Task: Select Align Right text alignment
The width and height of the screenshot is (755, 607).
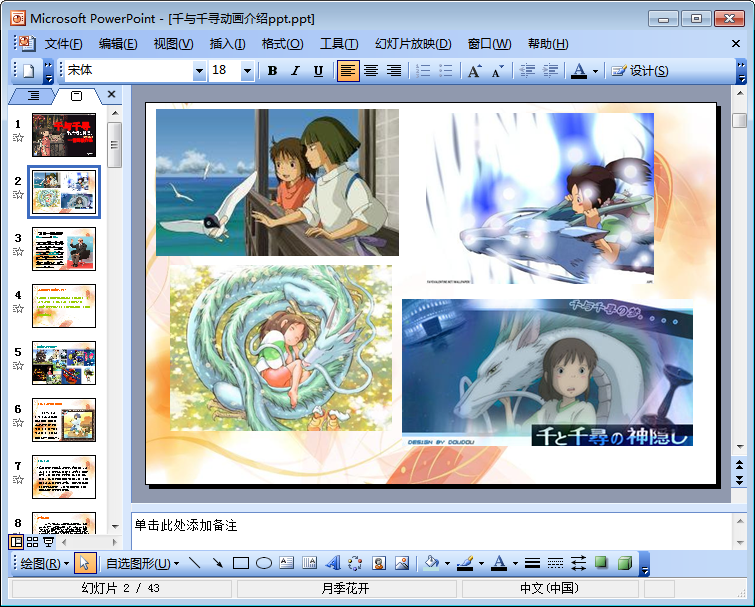Action: coord(394,71)
